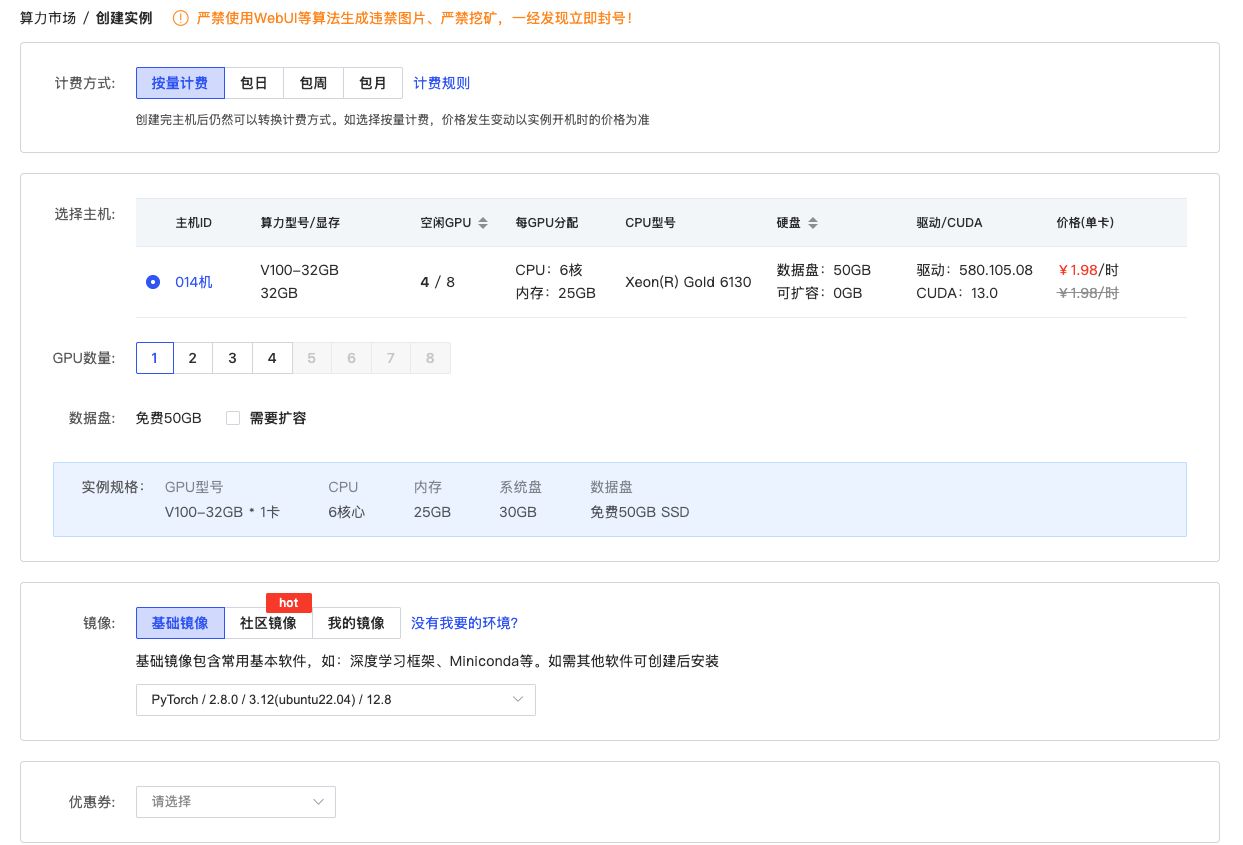Click the 价格(单卡) column header
This screenshot has width=1243, height=845.
[x=1085, y=223]
